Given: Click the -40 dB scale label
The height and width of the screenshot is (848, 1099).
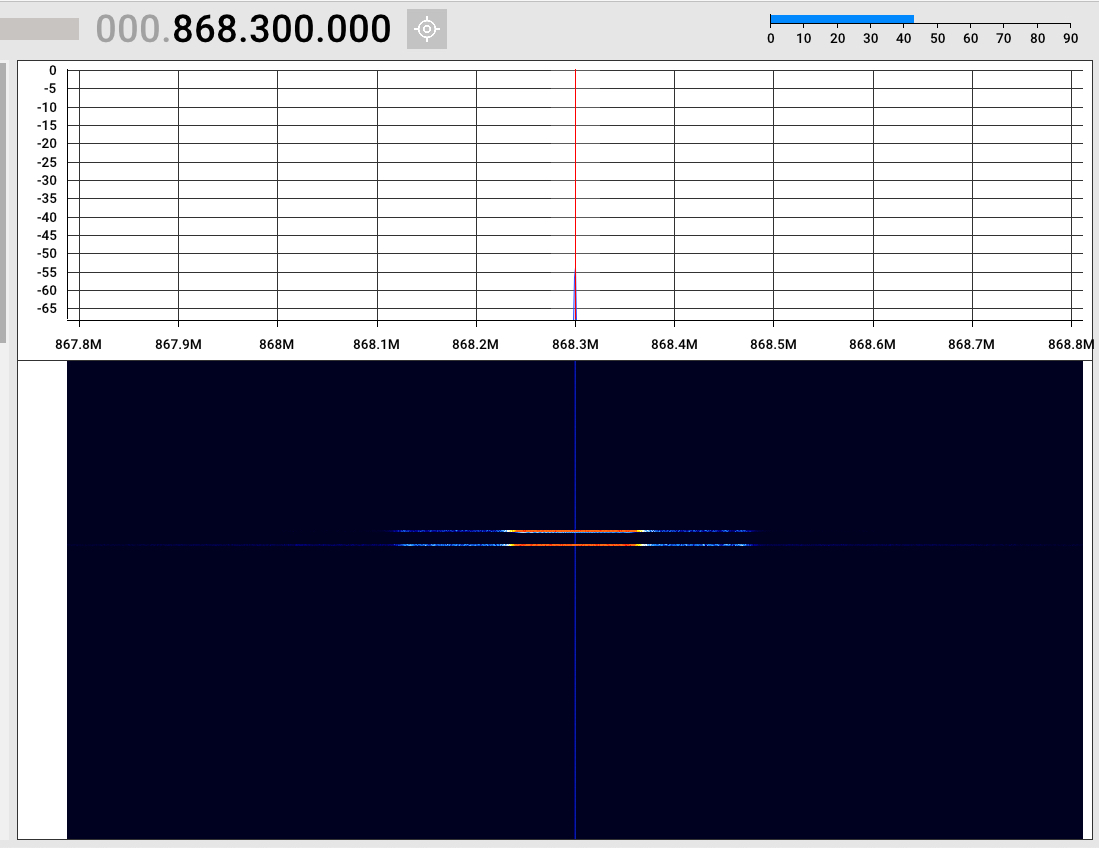Looking at the screenshot, I should [x=47, y=217].
